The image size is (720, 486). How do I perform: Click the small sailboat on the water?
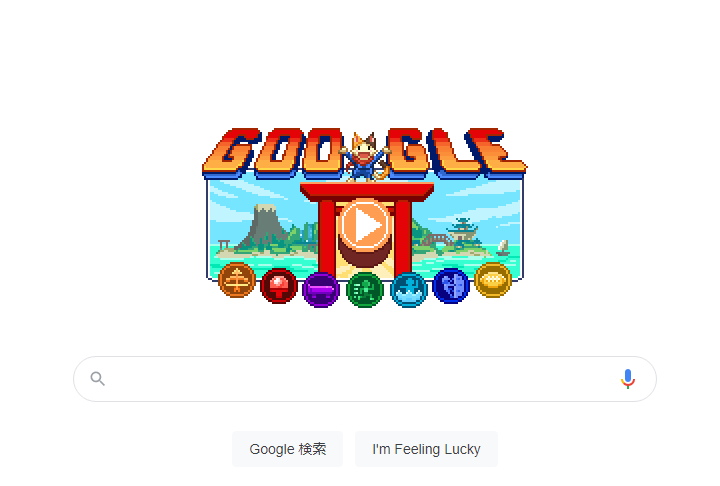(x=503, y=248)
